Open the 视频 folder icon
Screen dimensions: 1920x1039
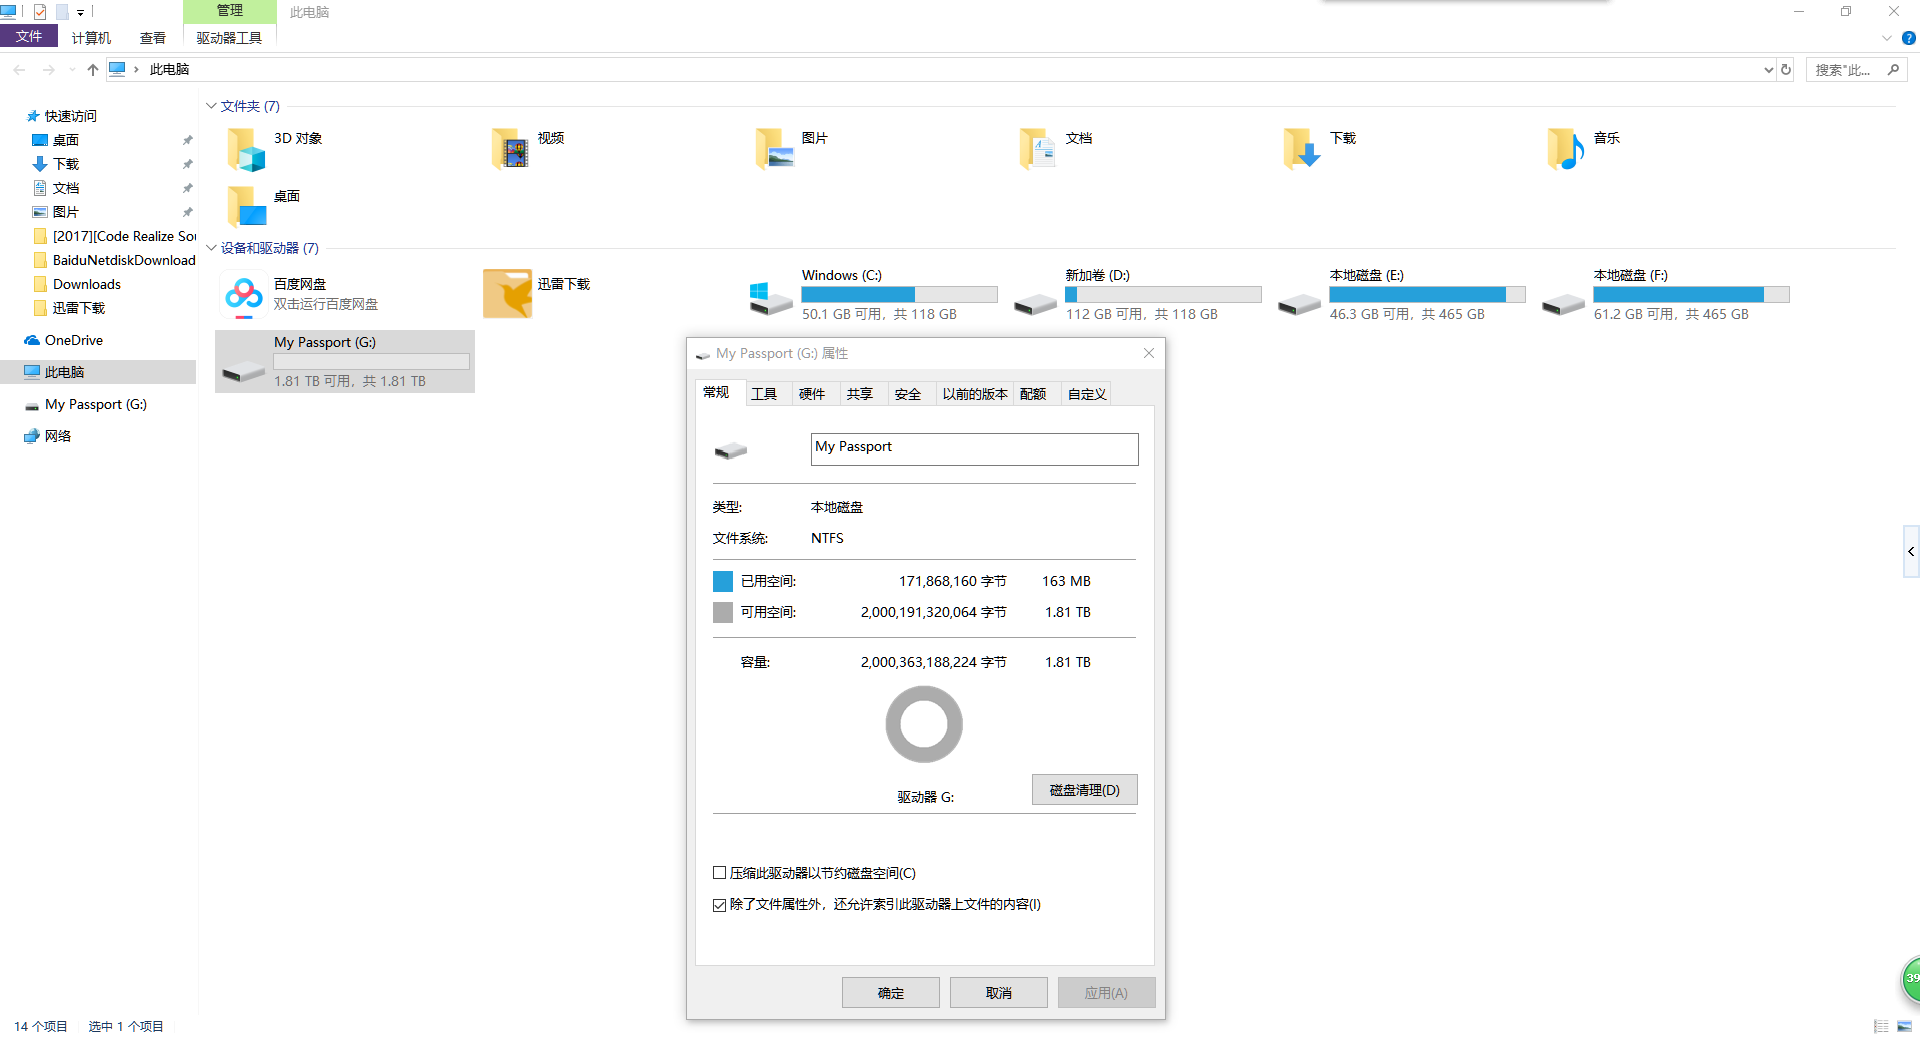(510, 149)
